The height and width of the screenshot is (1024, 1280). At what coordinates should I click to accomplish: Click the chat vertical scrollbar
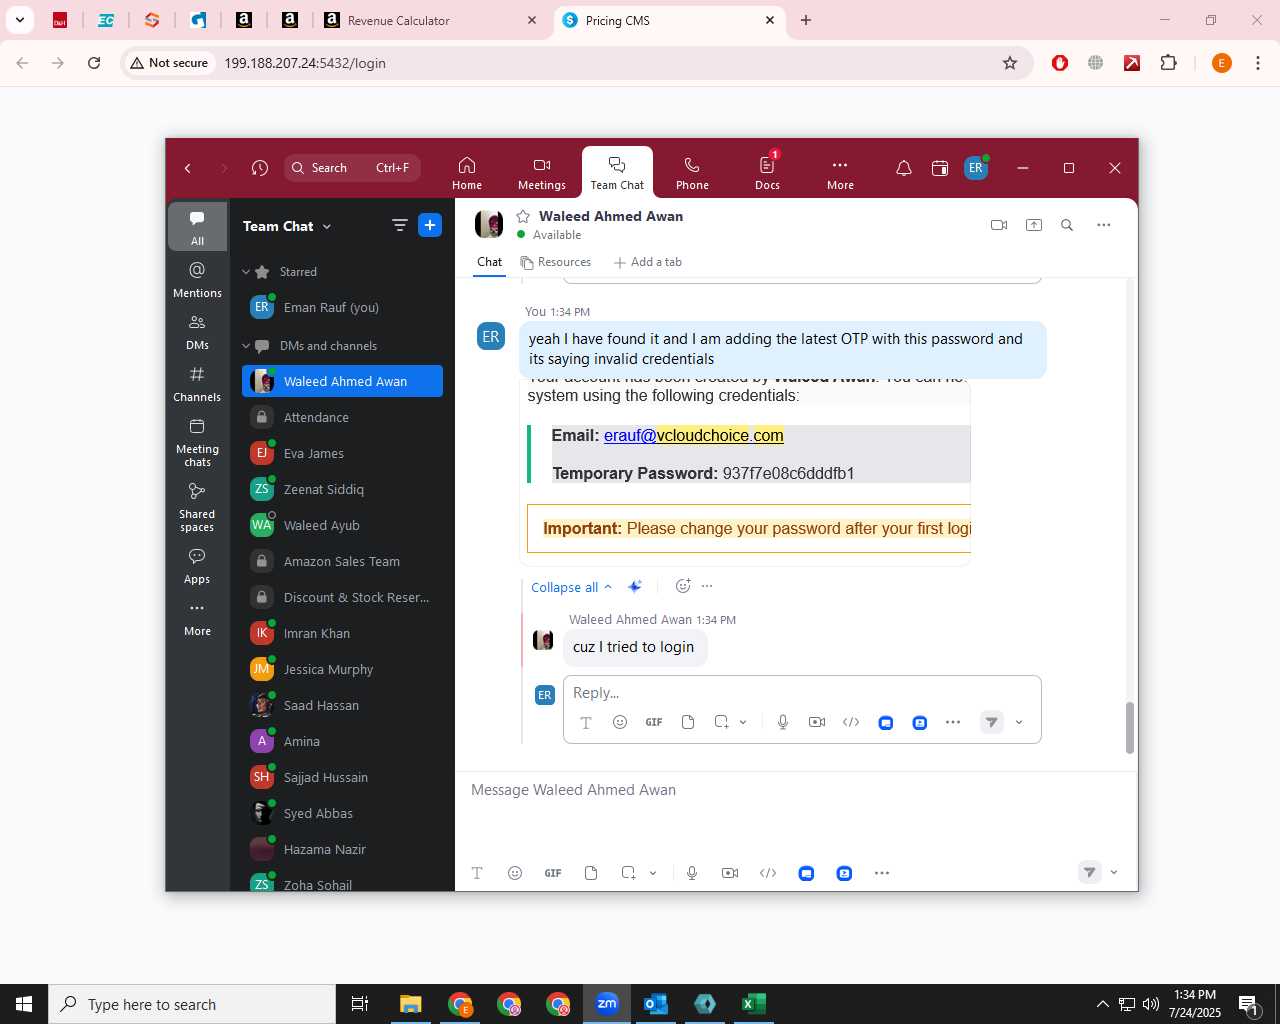click(x=1130, y=727)
